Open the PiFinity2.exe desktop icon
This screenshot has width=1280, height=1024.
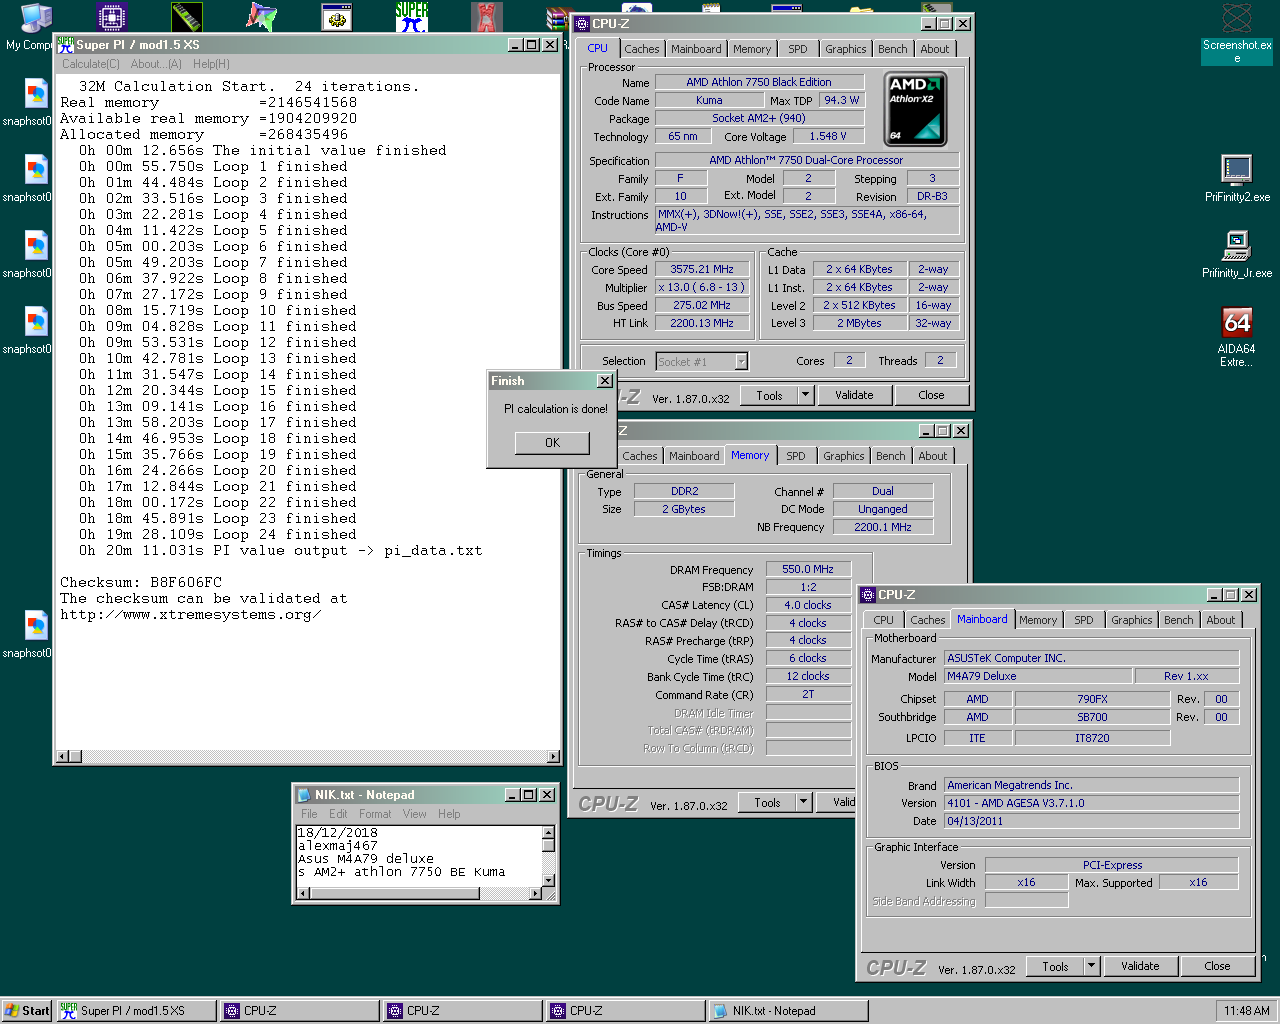point(1237,179)
